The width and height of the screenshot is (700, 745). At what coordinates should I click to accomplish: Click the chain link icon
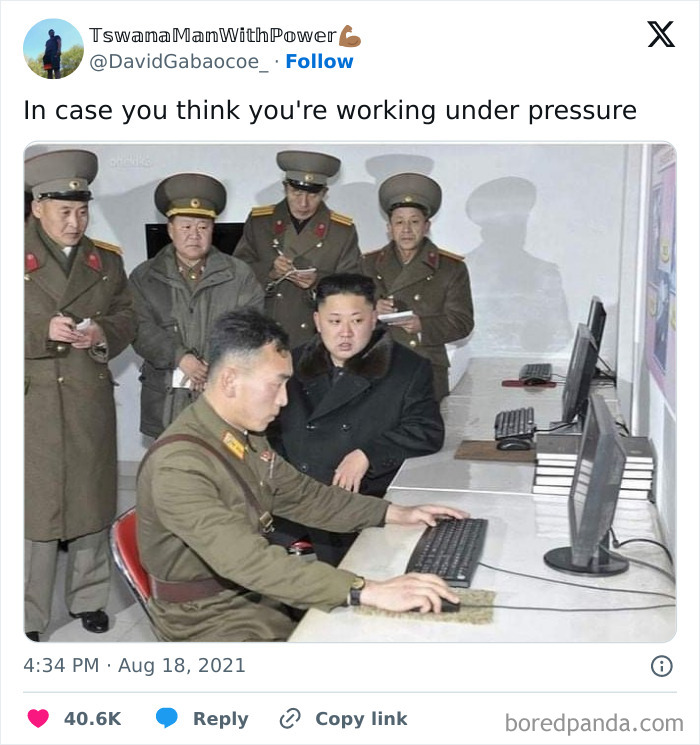[x=290, y=718]
